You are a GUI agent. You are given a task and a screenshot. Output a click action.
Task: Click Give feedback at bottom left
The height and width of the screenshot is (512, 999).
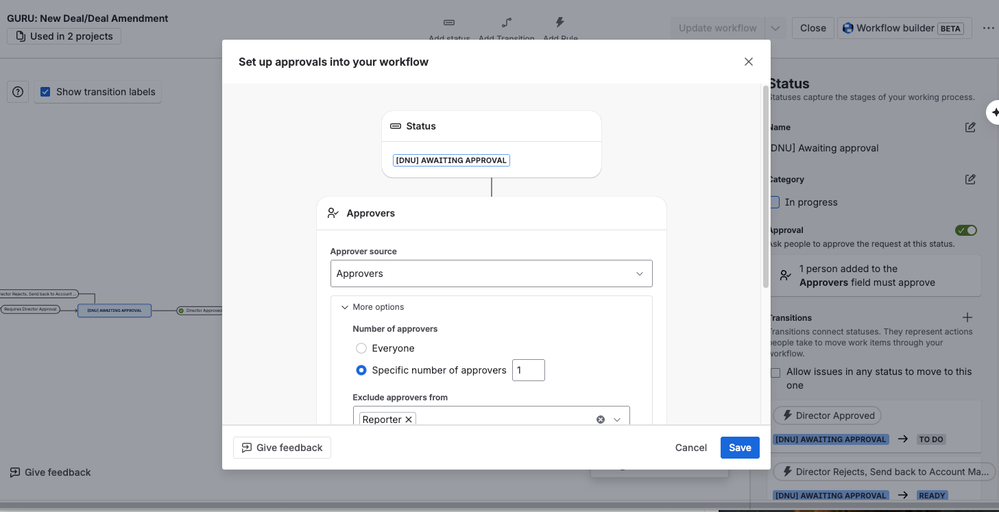click(x=50, y=473)
